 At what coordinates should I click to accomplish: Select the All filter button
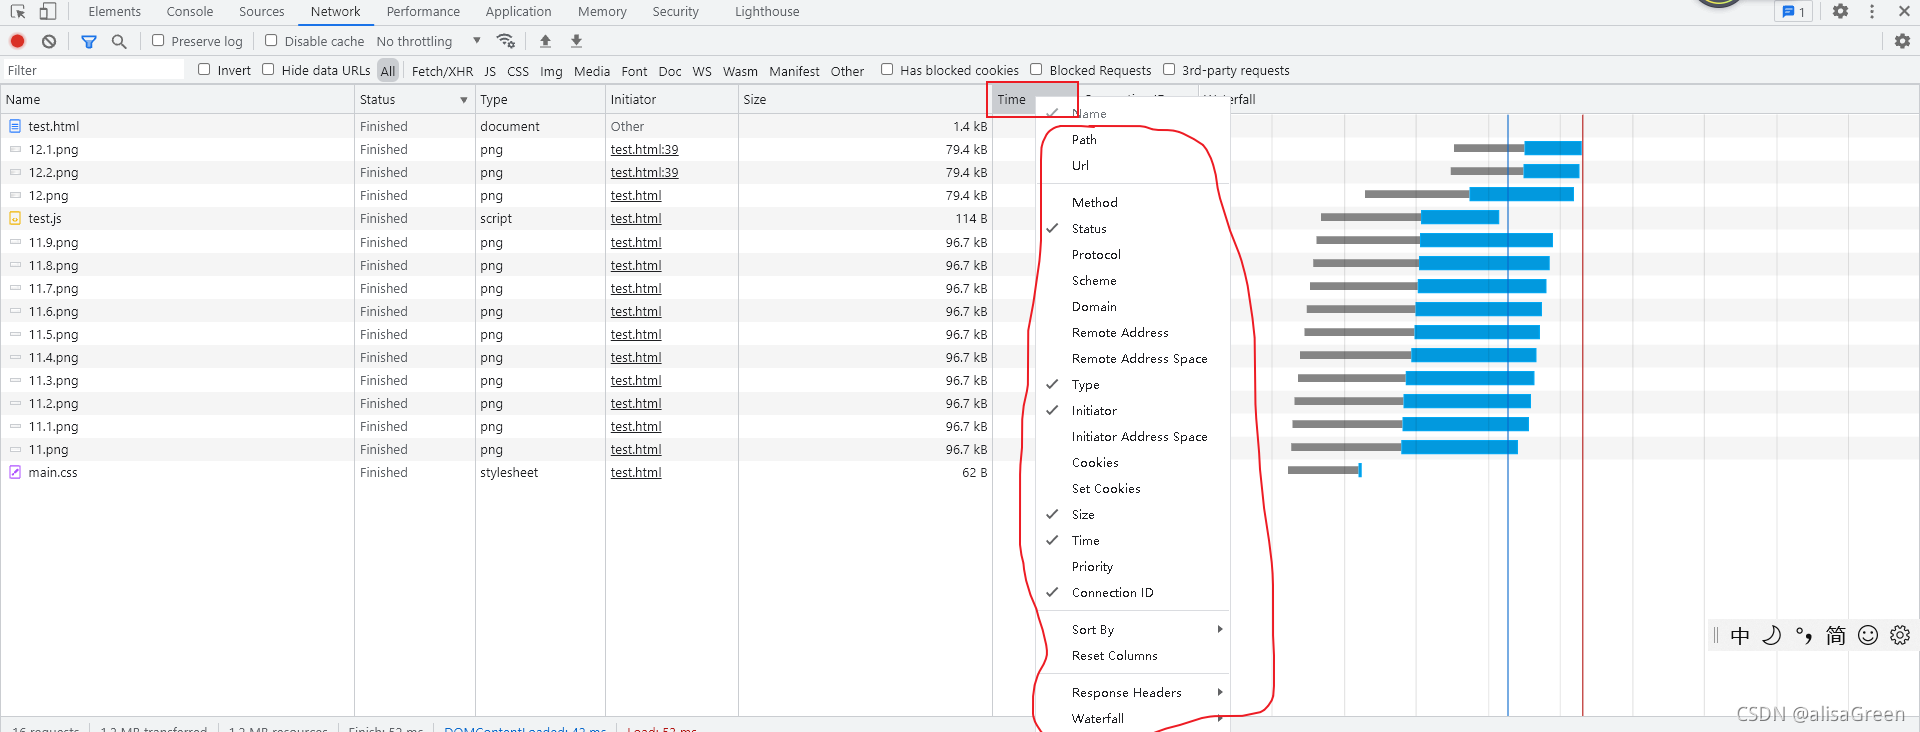pyautogui.click(x=388, y=71)
